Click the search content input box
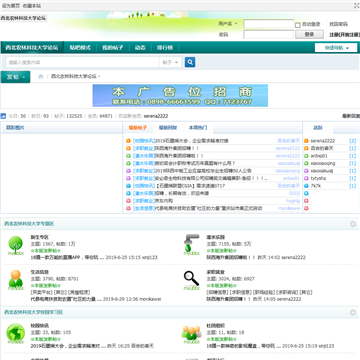 tap(82, 62)
